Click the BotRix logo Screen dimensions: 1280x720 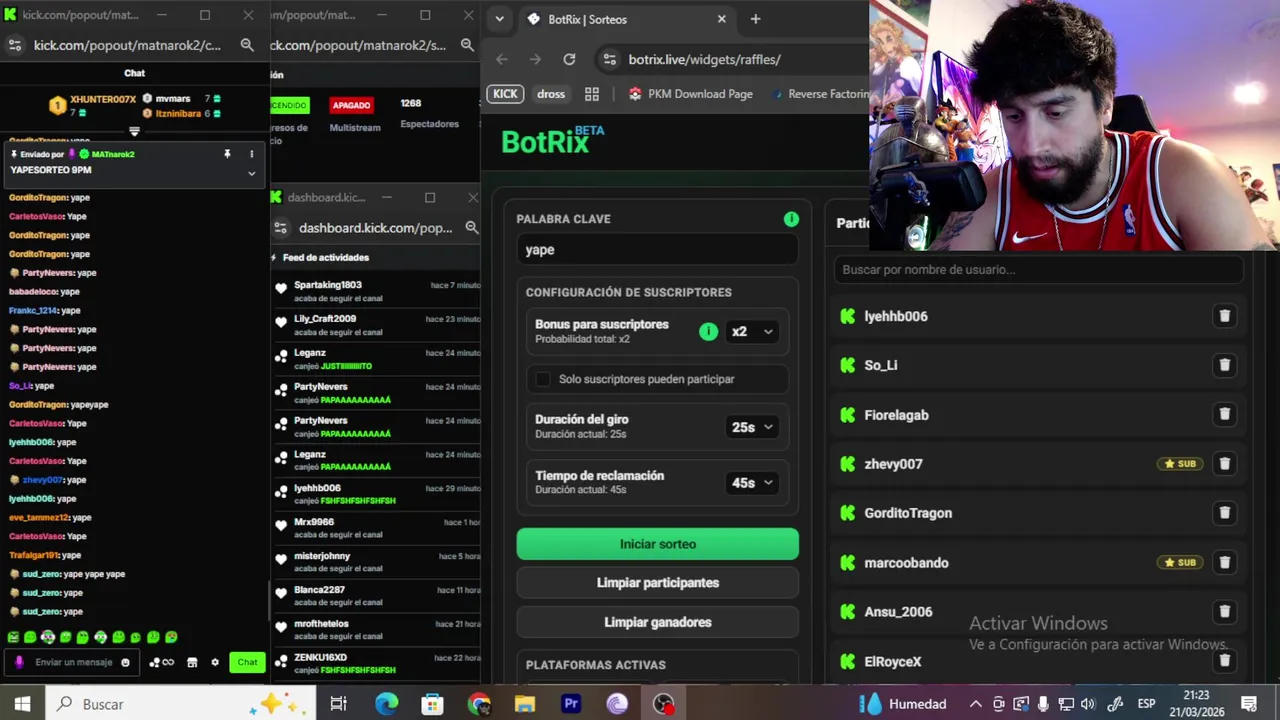point(553,141)
